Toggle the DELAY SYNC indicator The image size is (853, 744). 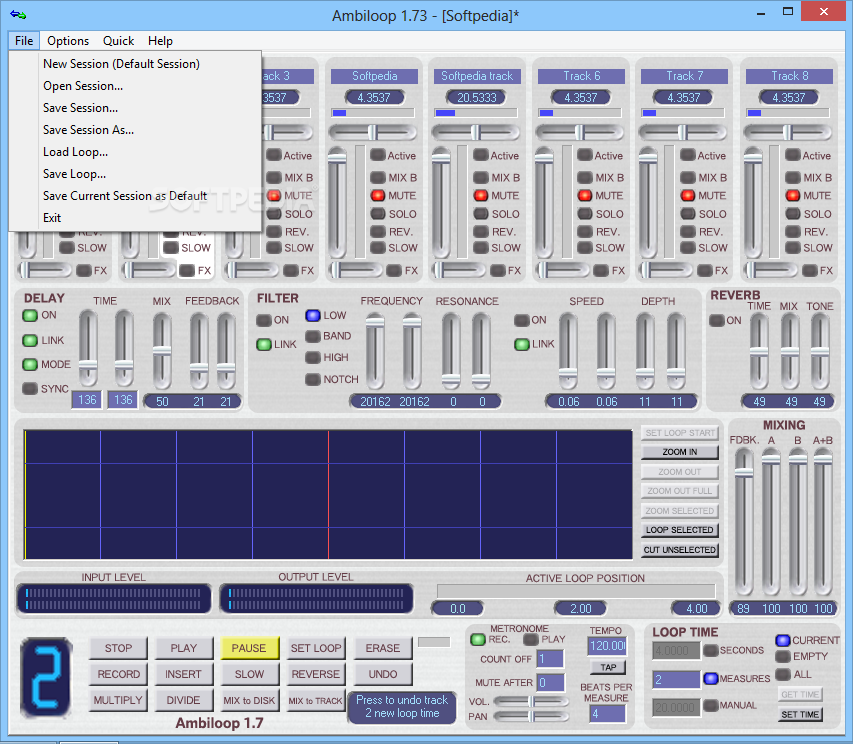click(29, 388)
